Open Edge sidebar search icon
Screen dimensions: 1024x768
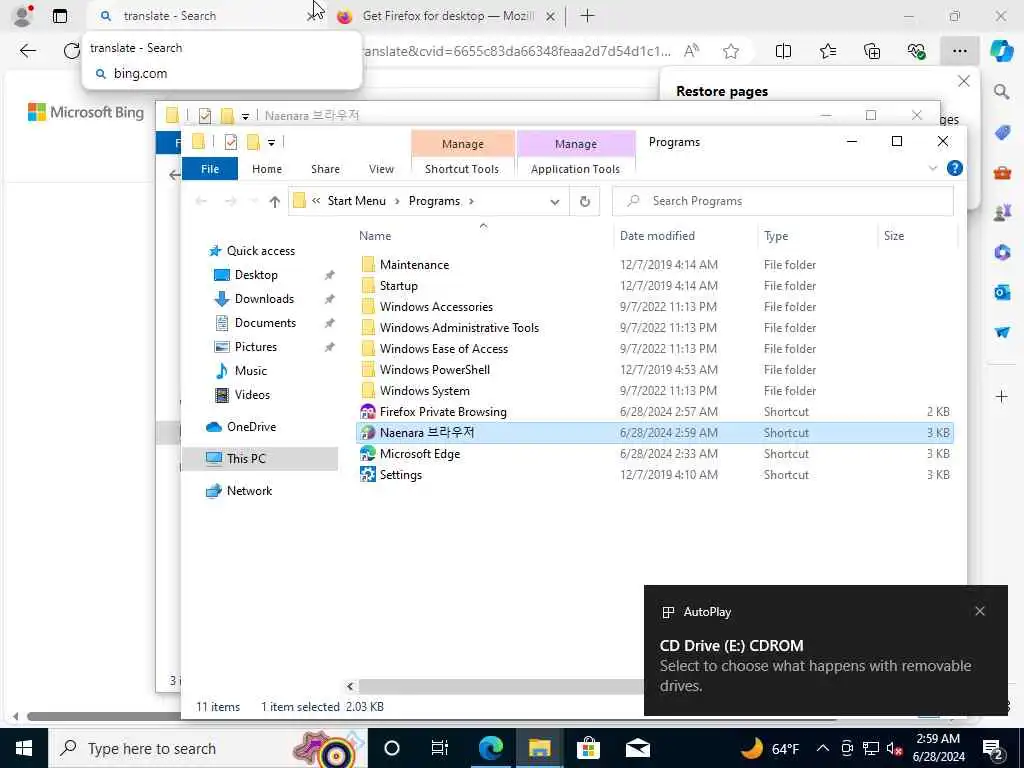pos(1002,91)
